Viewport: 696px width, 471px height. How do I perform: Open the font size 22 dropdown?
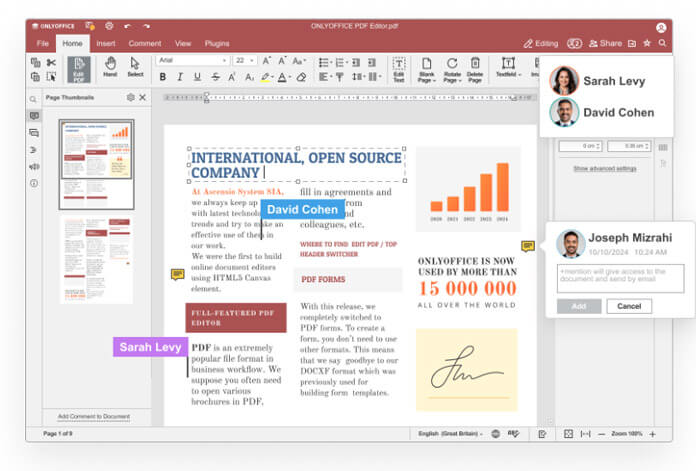[x=245, y=60]
